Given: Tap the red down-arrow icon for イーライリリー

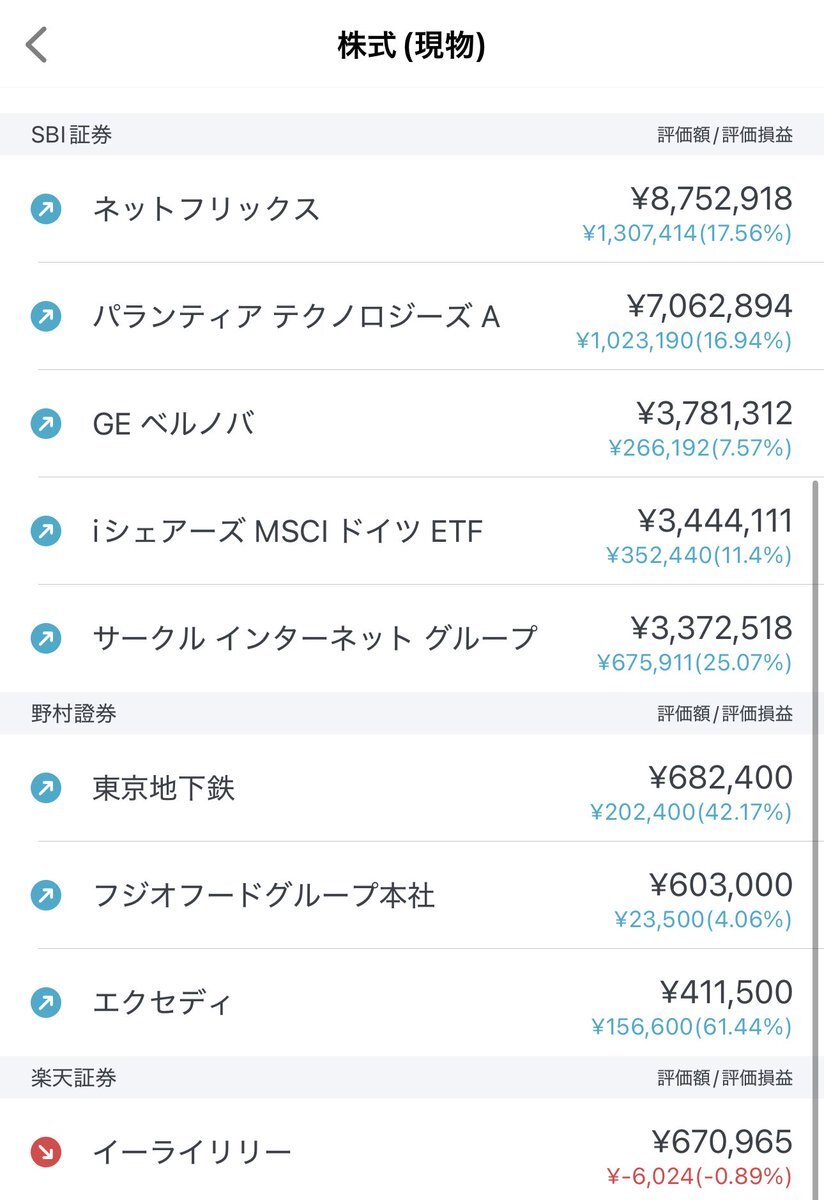Looking at the screenshot, I should click(x=46, y=1153).
